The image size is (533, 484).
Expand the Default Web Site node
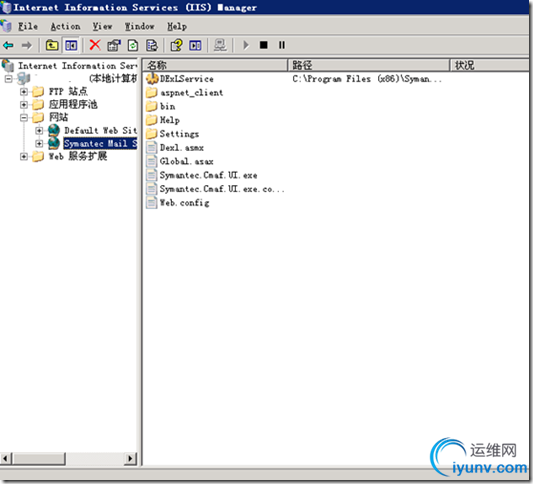tap(39, 131)
